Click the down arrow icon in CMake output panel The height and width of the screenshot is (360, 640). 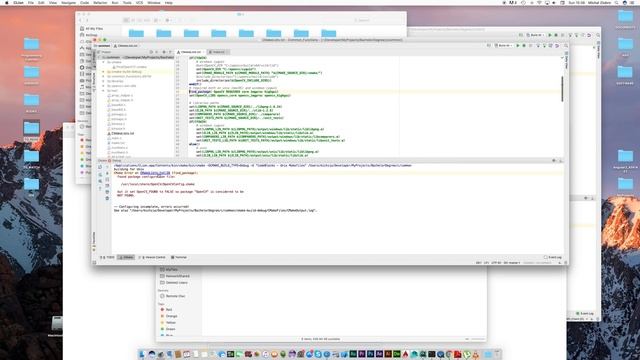[x=107, y=173]
